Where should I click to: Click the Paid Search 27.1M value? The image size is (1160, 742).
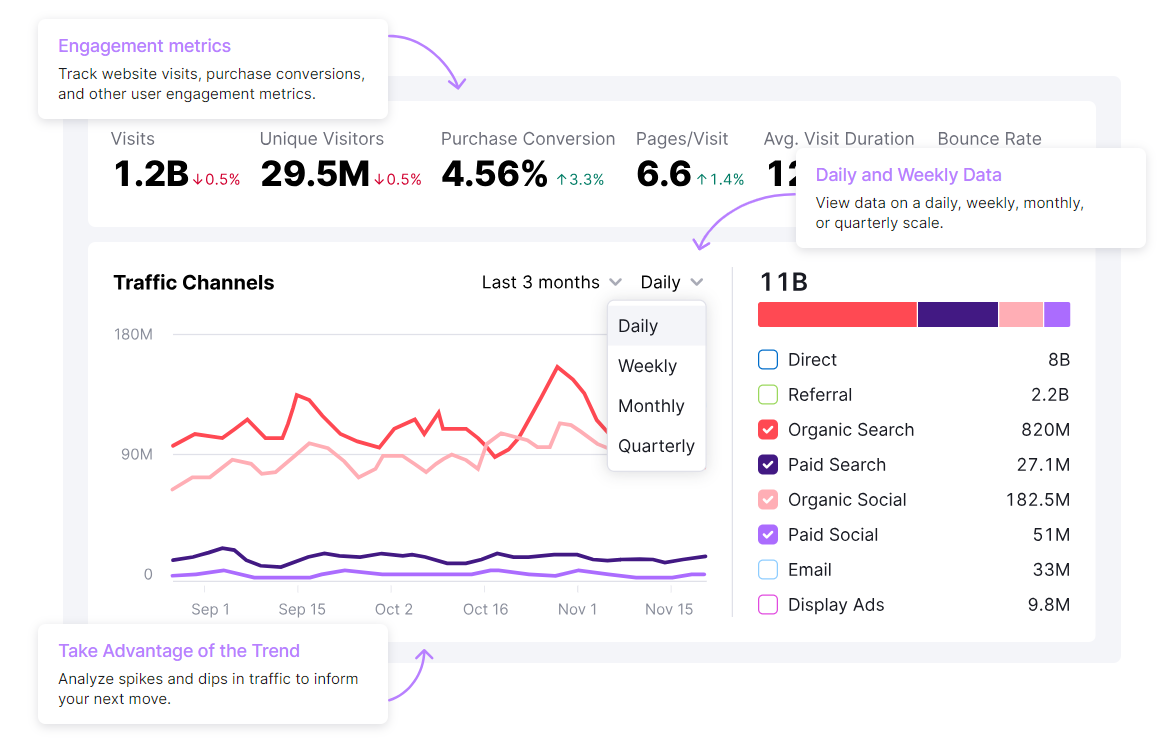1043,465
